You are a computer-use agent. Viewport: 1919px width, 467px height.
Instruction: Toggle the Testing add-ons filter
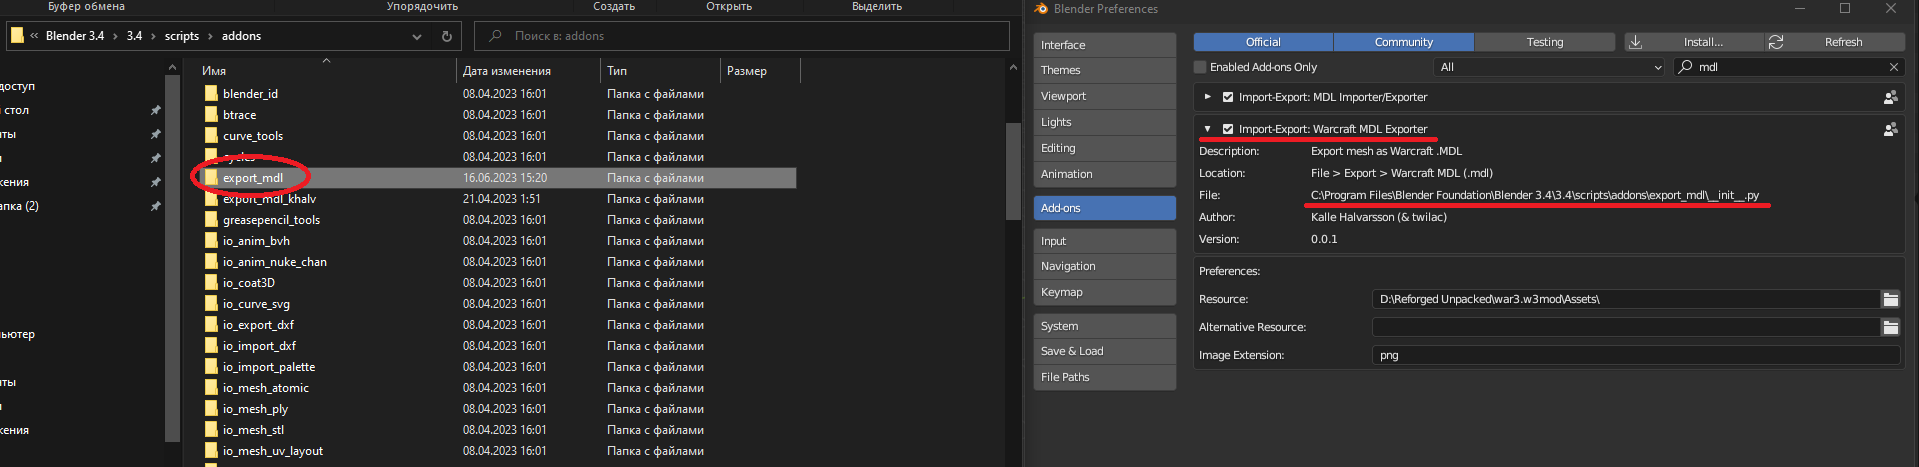coord(1544,42)
